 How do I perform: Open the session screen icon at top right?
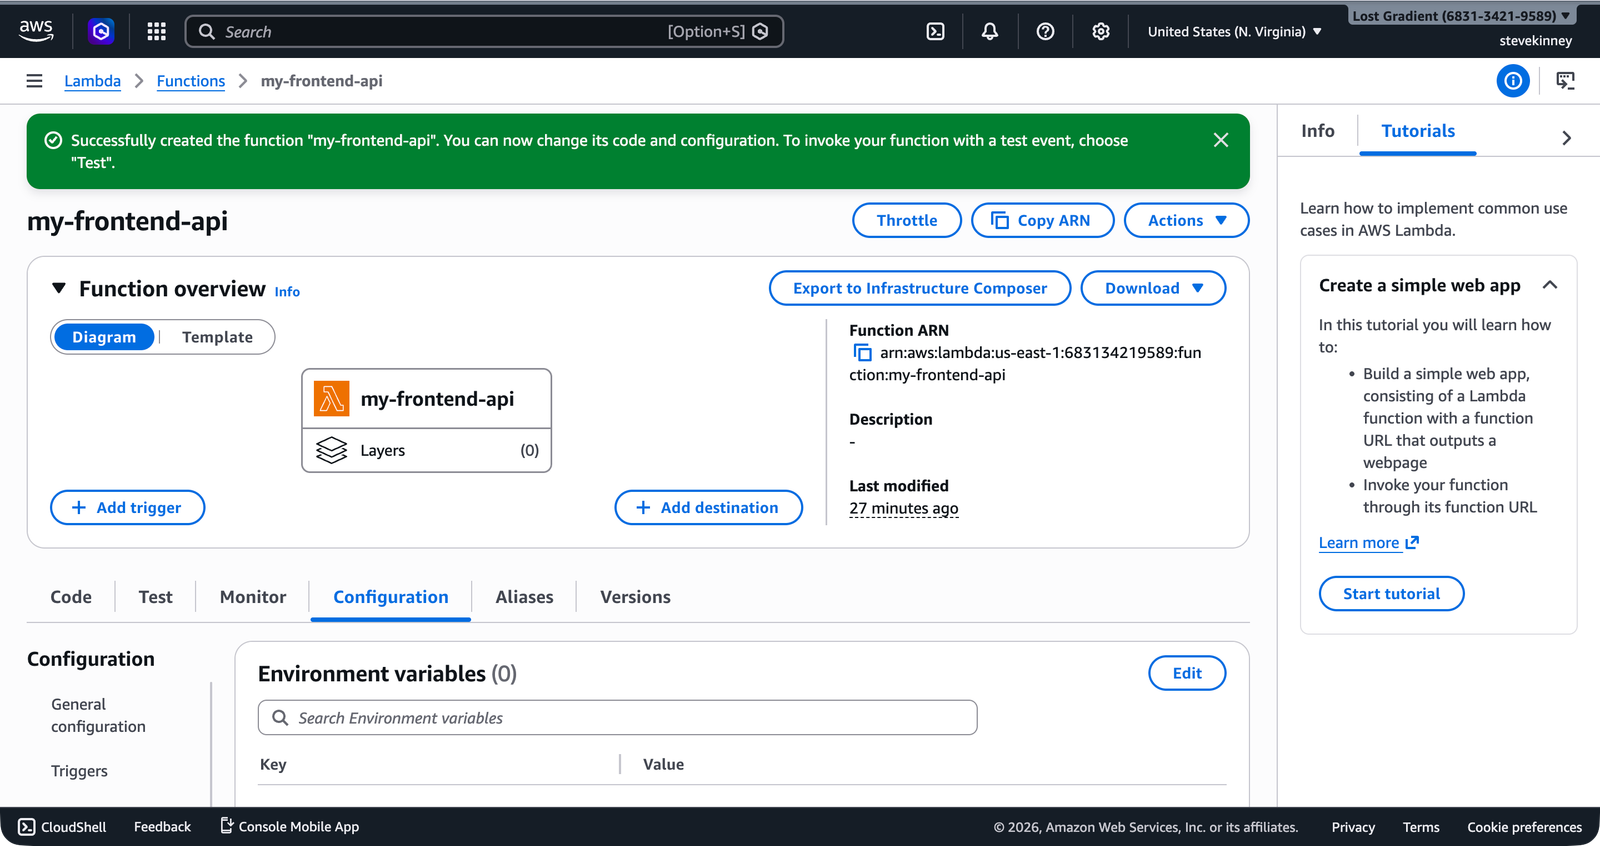coord(1566,81)
